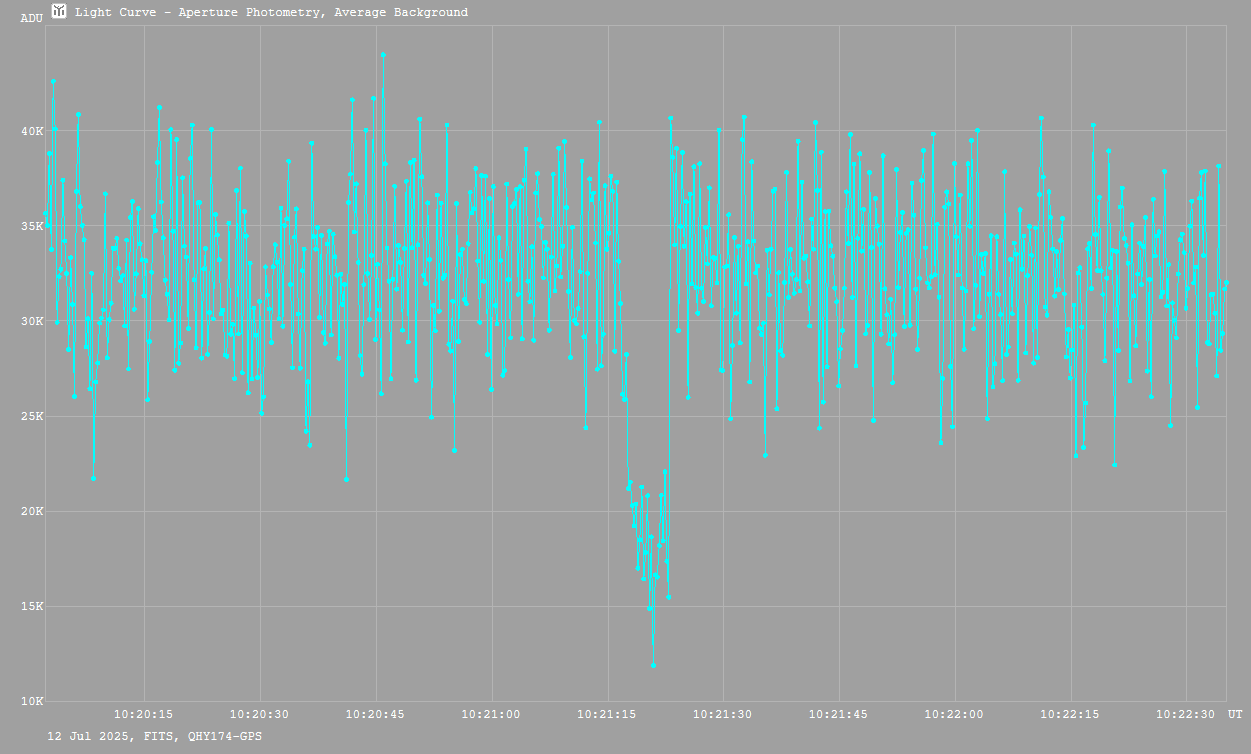Select the 10K label on the Y axis
This screenshot has width=1251, height=754.
33,701
